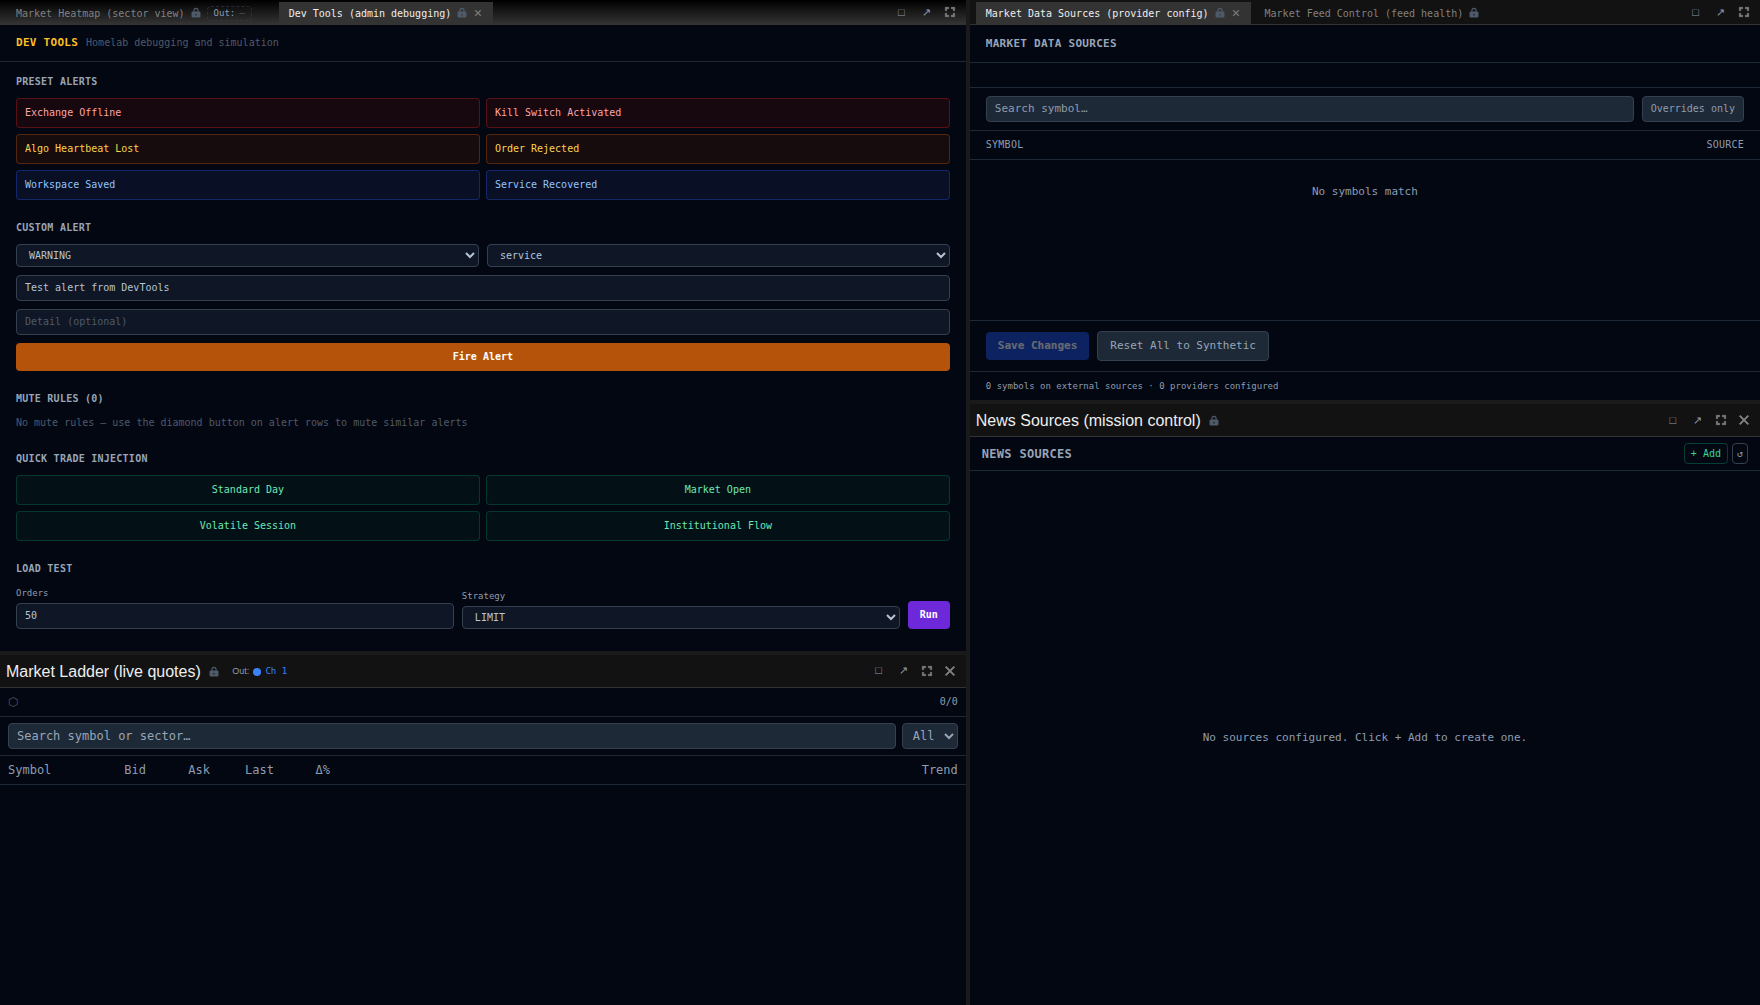Inject Standard Day trades
The height and width of the screenshot is (1005, 1760).
tap(247, 490)
